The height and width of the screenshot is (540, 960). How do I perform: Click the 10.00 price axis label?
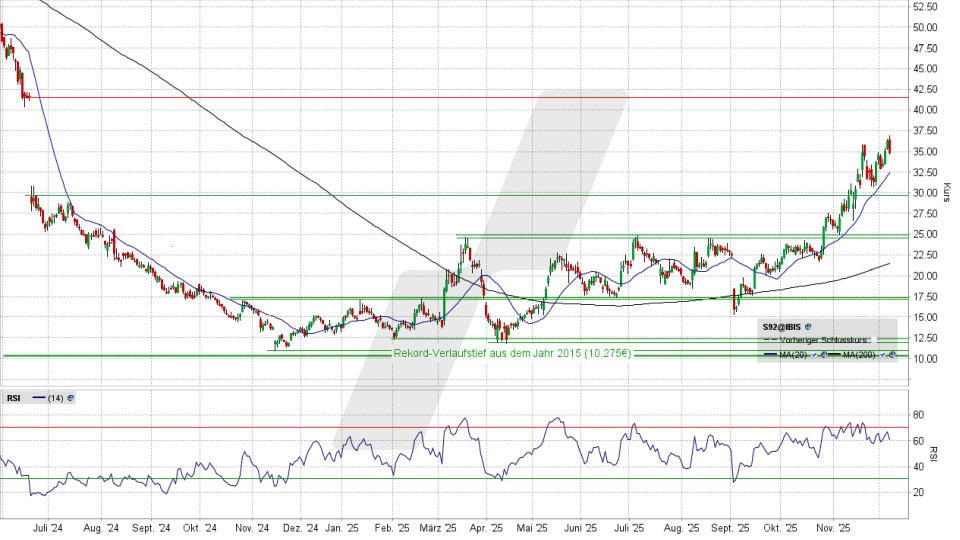925,359
